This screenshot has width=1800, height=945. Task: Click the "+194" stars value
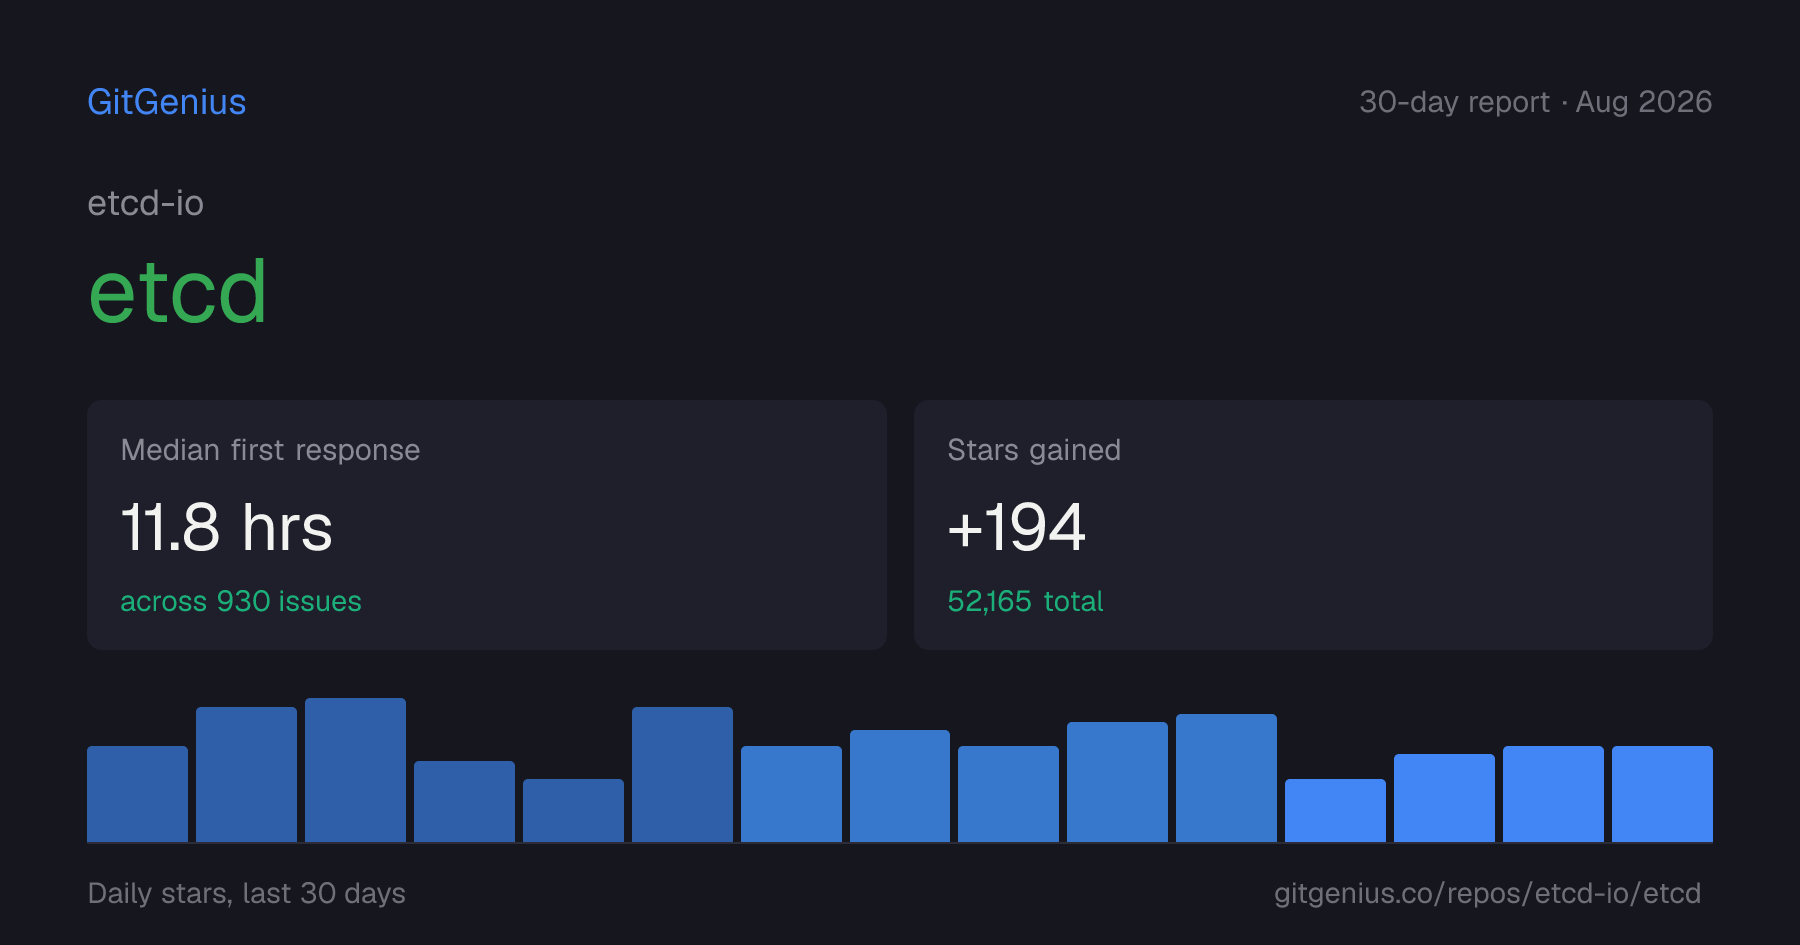(x=1016, y=527)
